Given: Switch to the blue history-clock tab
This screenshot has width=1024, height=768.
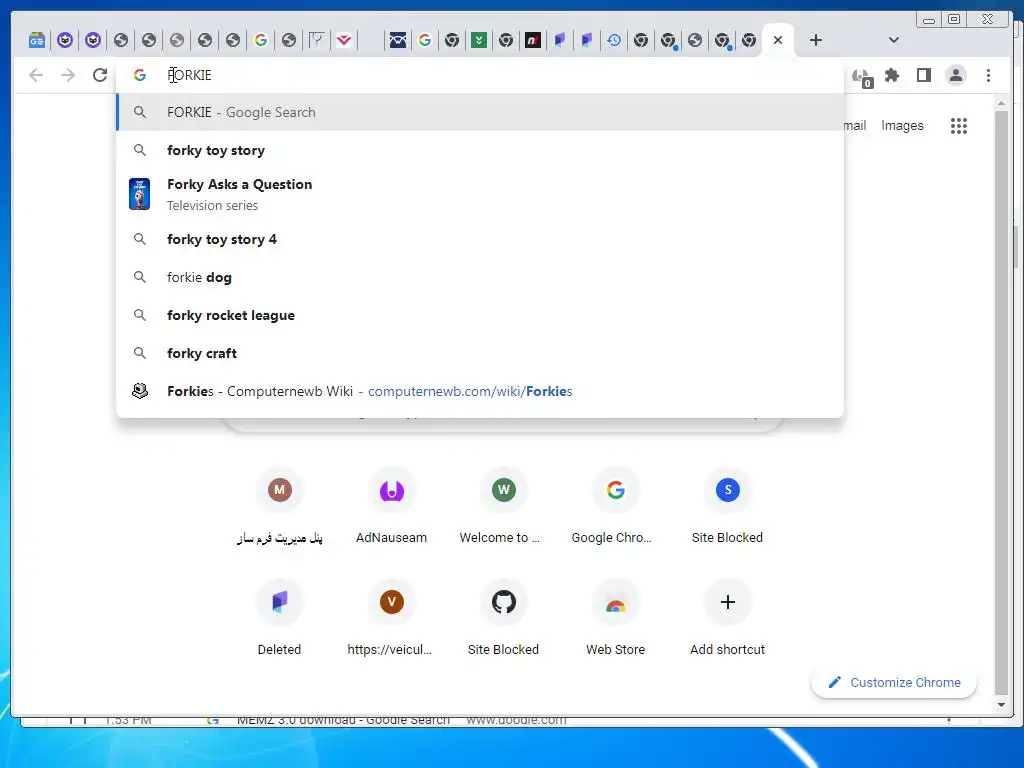Looking at the screenshot, I should point(613,40).
